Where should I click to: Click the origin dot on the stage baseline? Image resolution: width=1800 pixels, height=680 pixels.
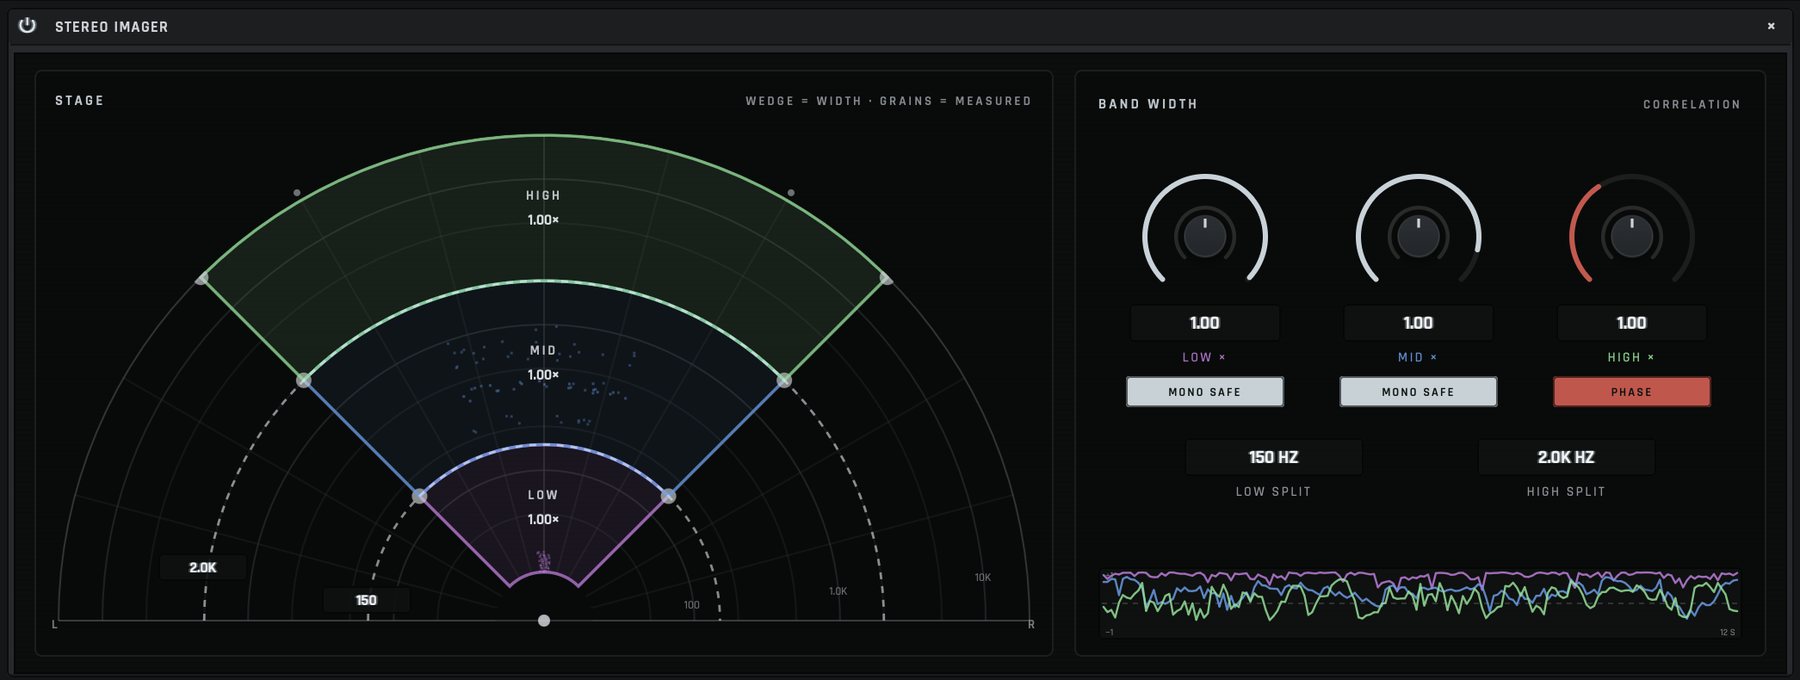point(544,621)
